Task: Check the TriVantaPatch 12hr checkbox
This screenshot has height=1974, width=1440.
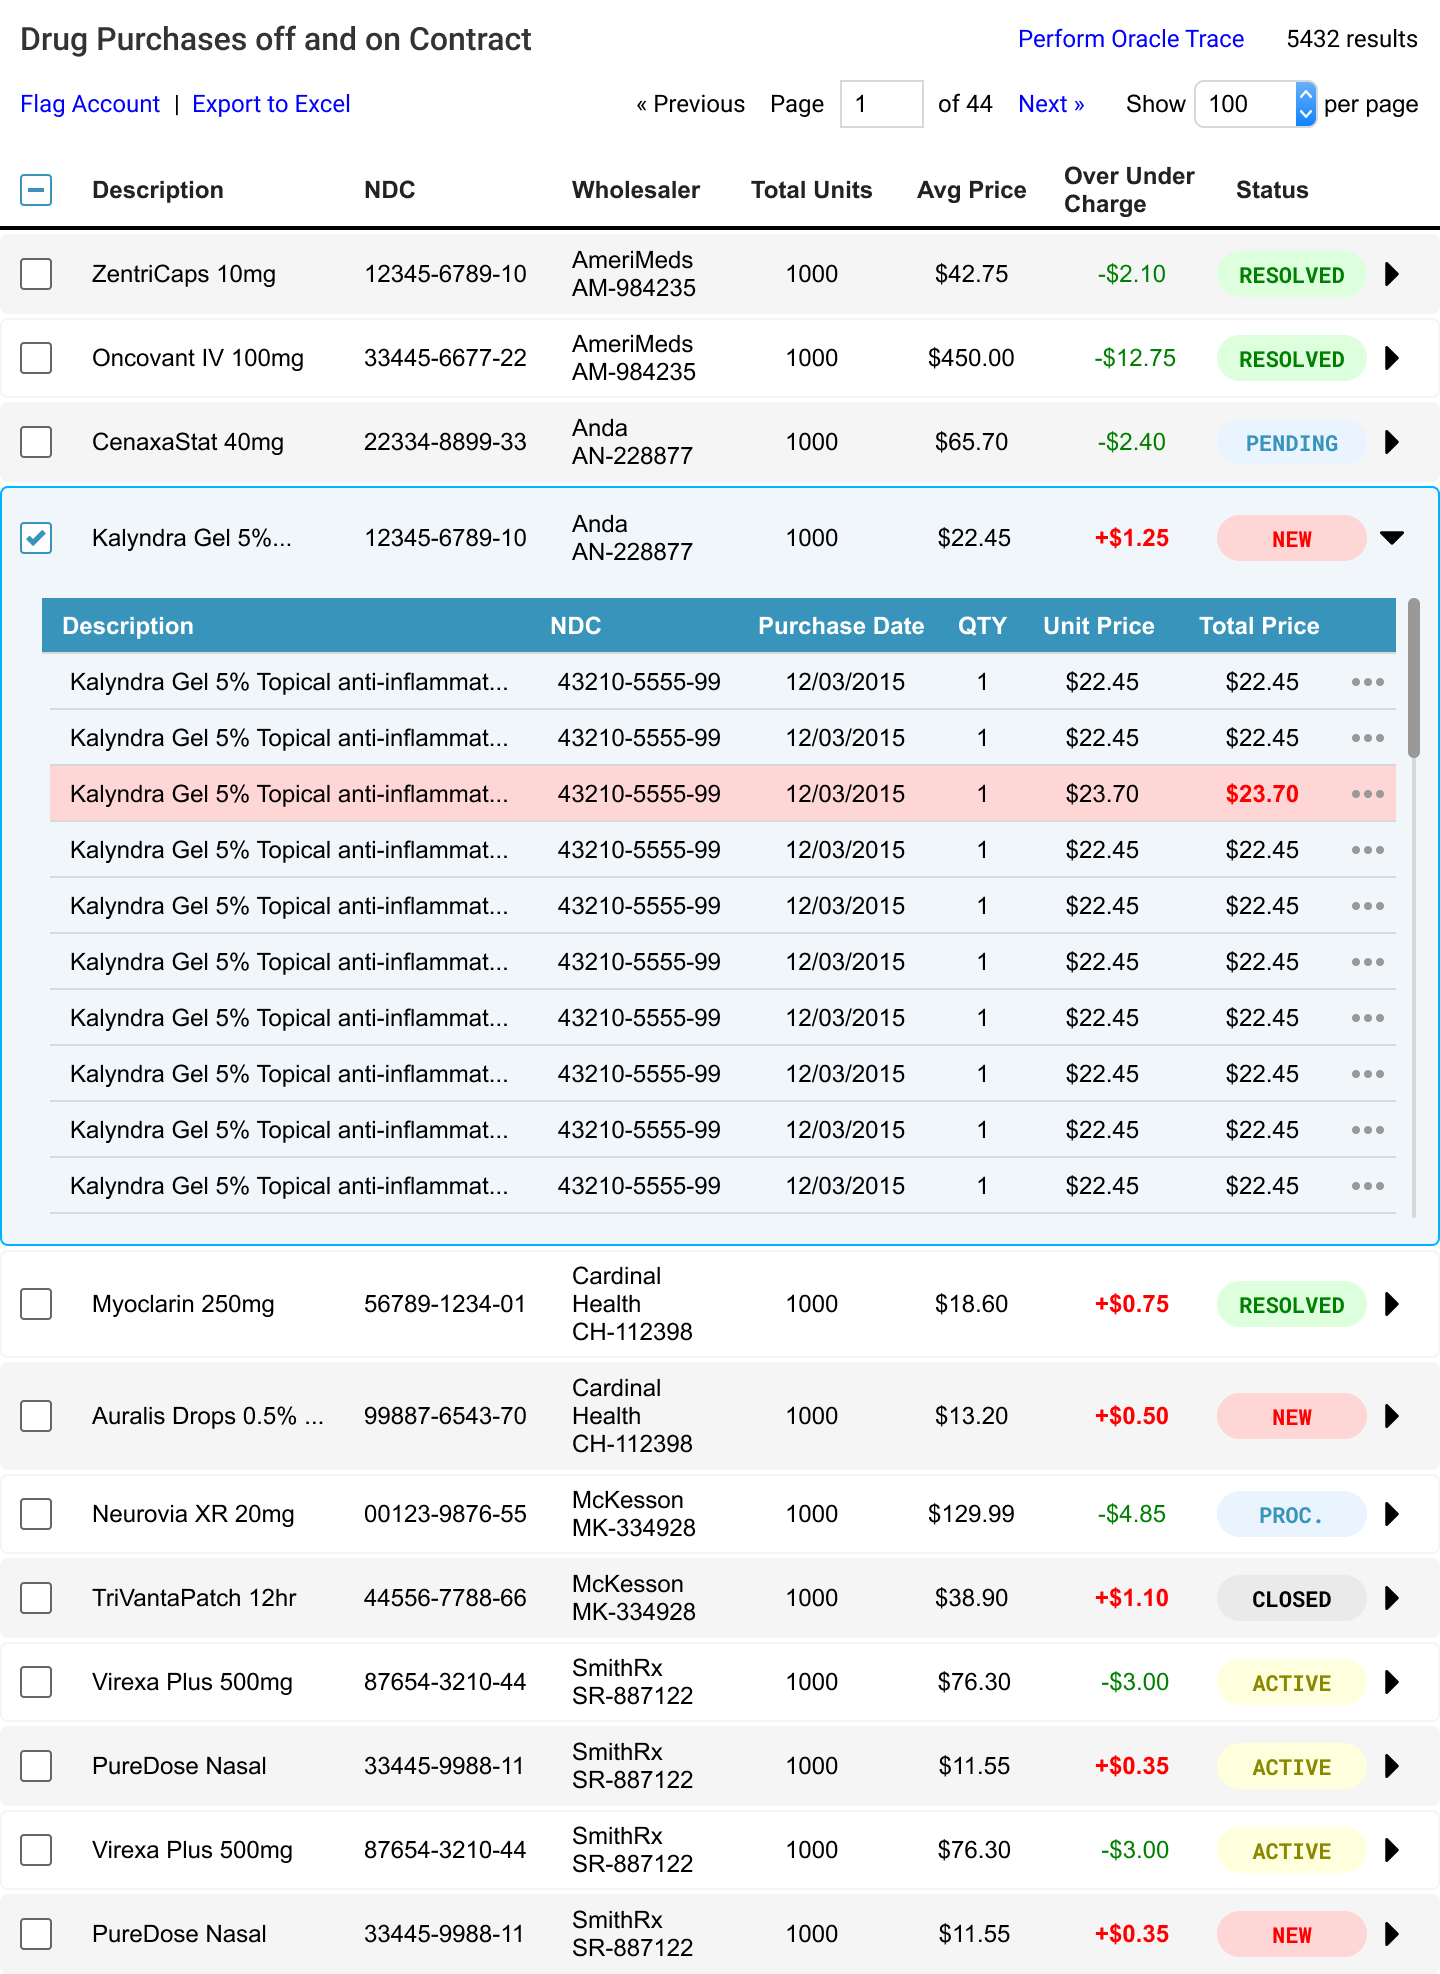Action: click(36, 1598)
